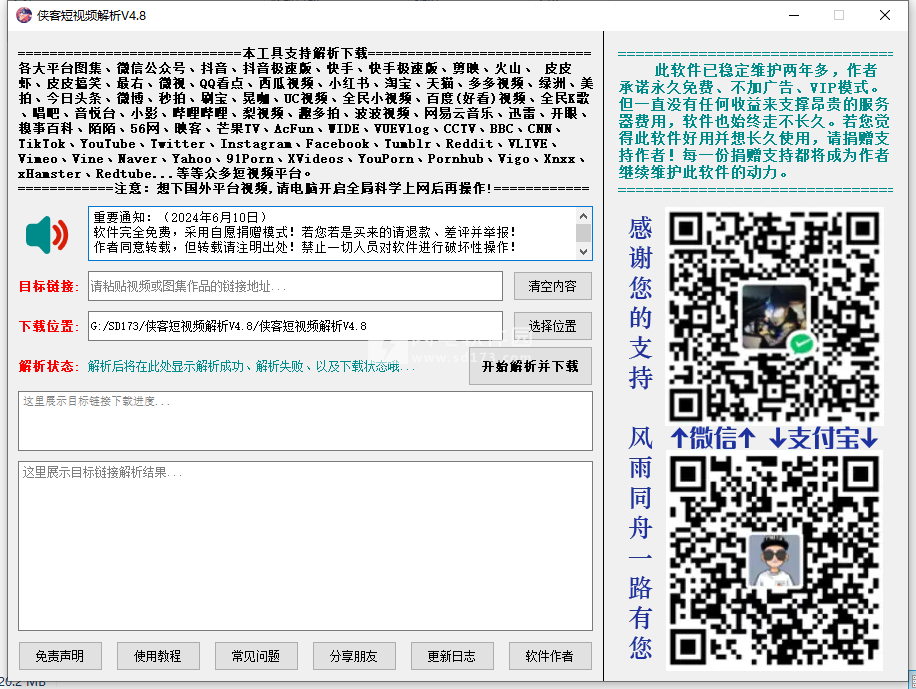Open the 使用教程 tutorial button
This screenshot has height=689, width=916.
158,656
